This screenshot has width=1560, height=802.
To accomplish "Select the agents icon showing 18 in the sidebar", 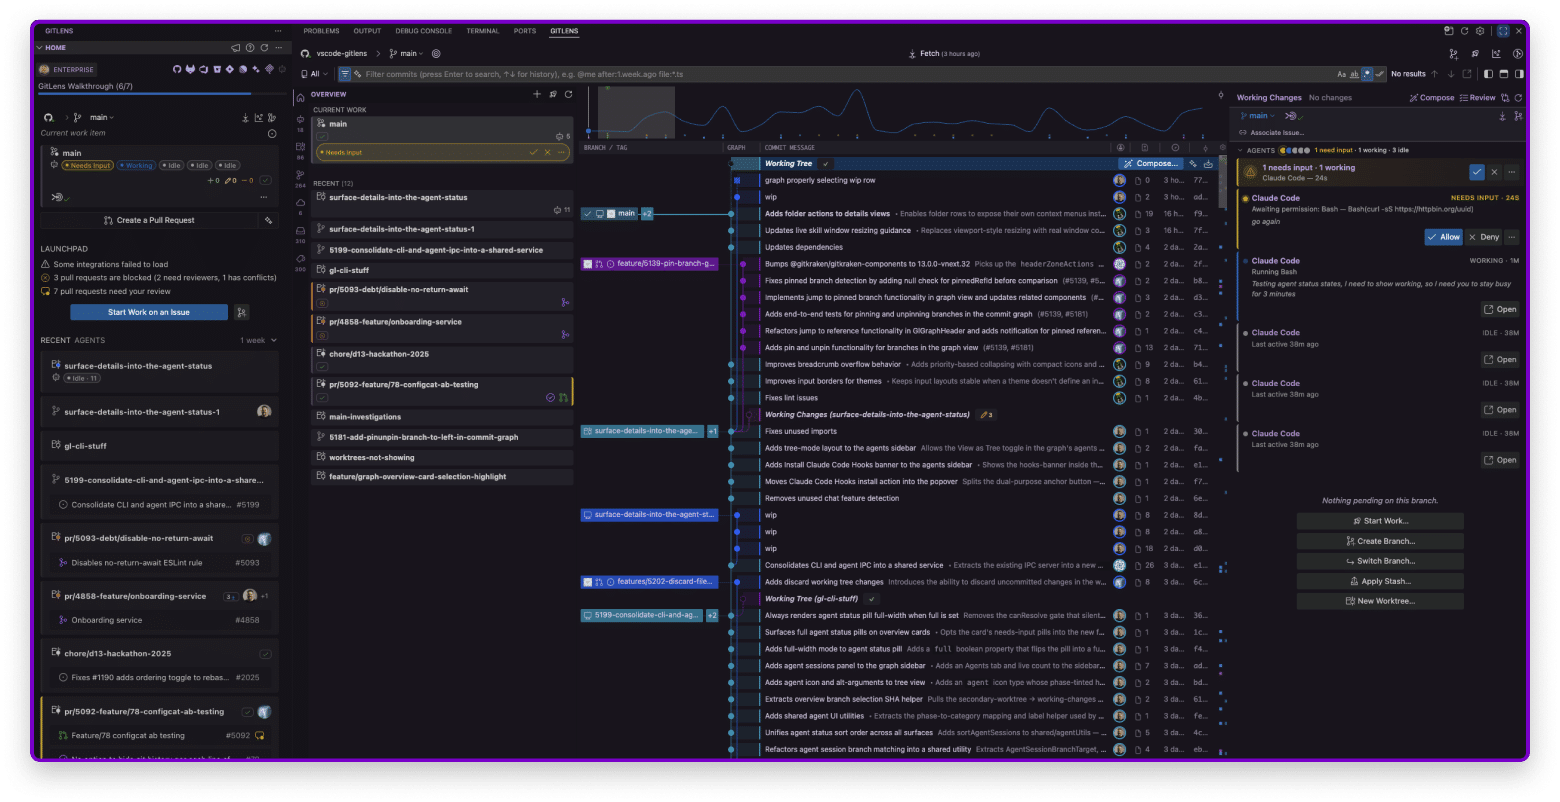I will pos(300,123).
